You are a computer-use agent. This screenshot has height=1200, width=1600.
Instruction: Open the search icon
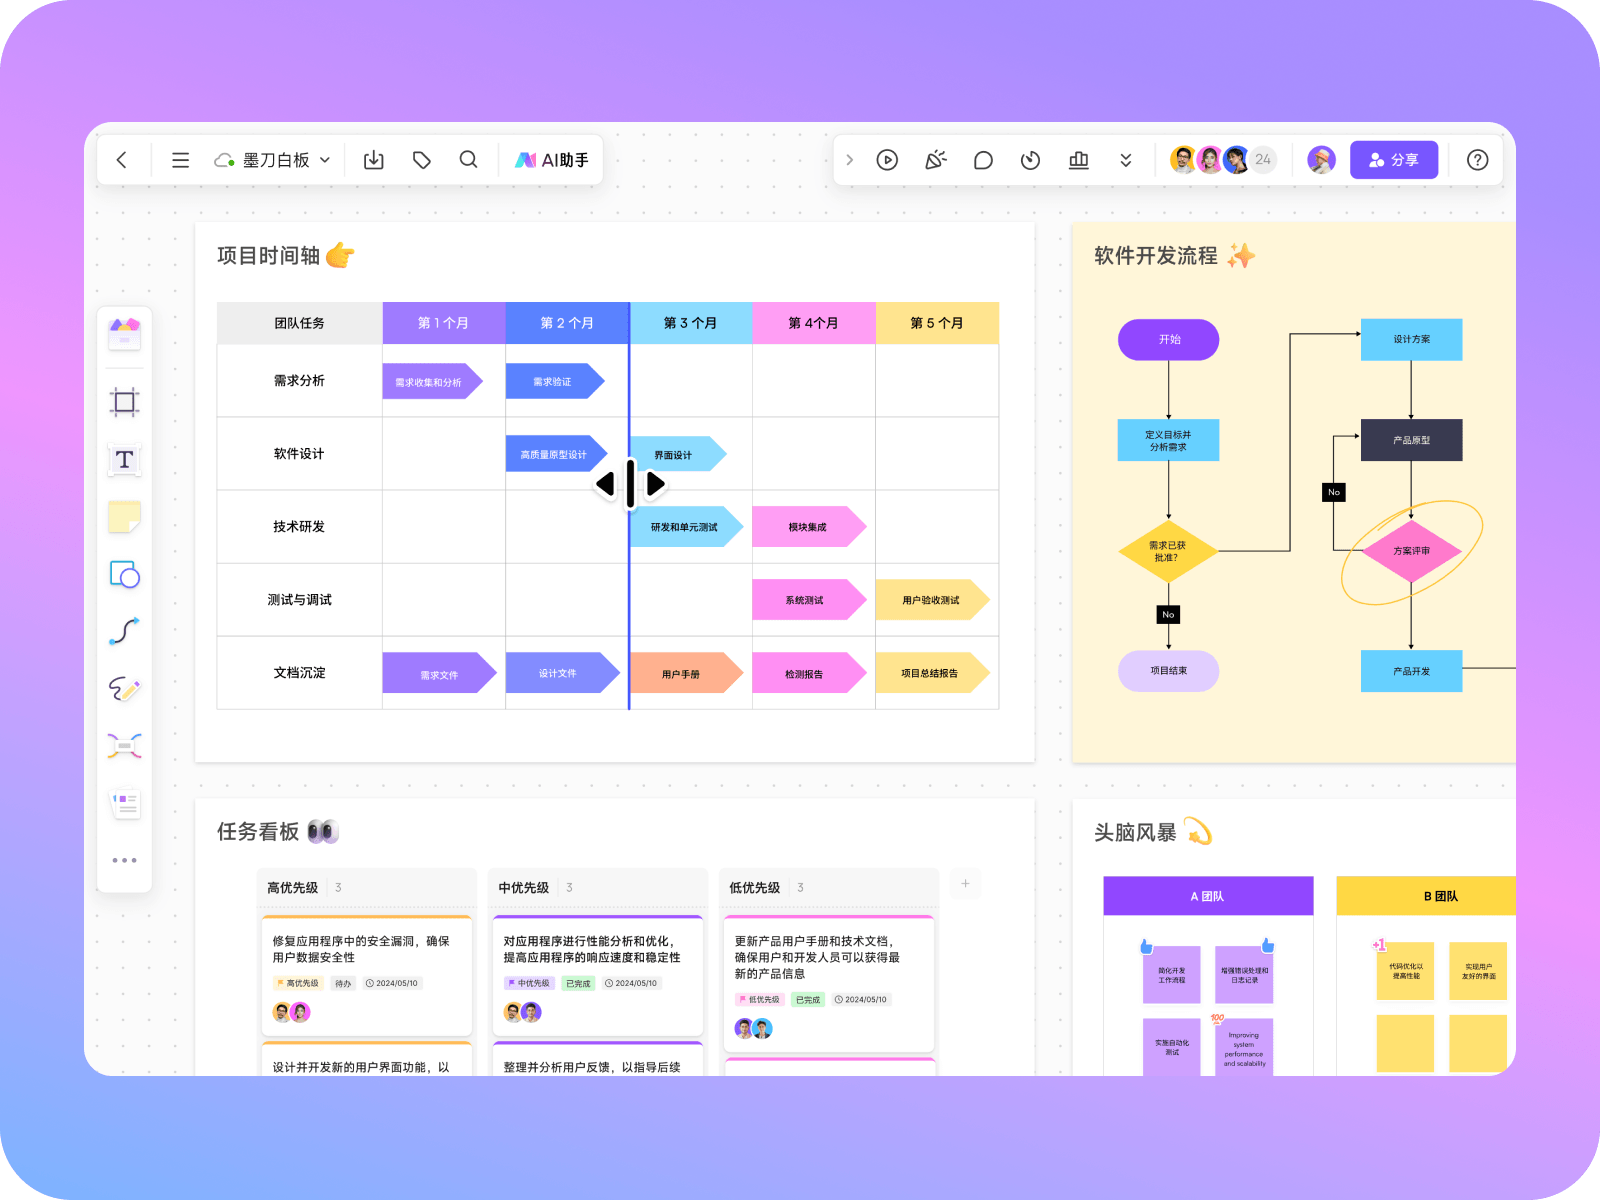pos(468,160)
